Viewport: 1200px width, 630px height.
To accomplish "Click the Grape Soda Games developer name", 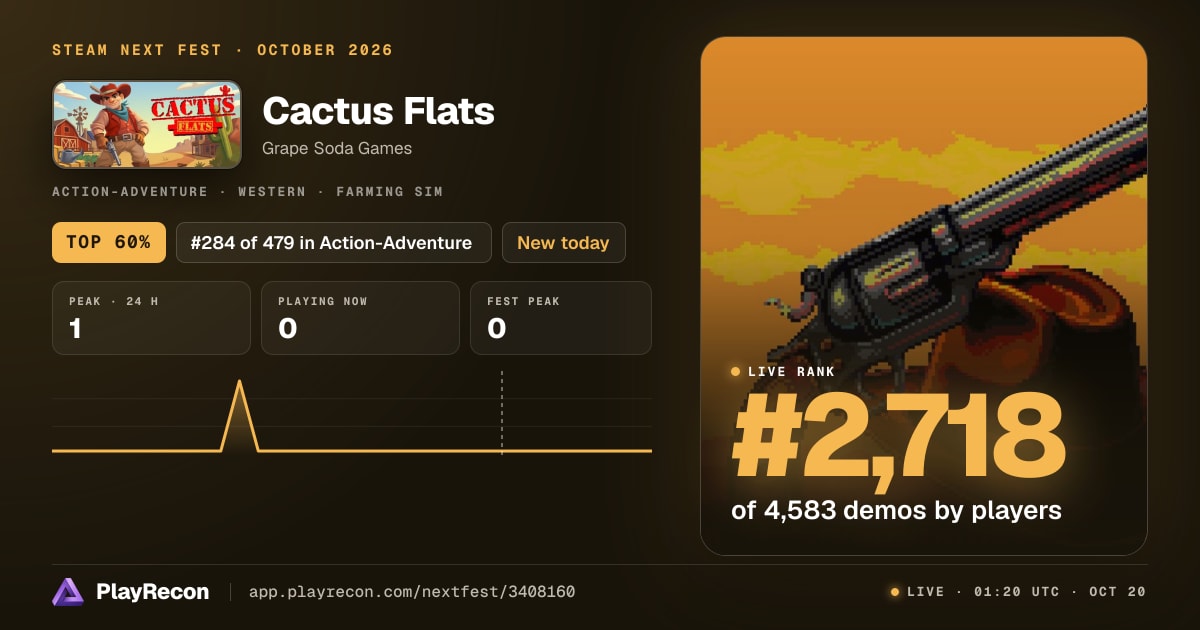I will (x=337, y=148).
